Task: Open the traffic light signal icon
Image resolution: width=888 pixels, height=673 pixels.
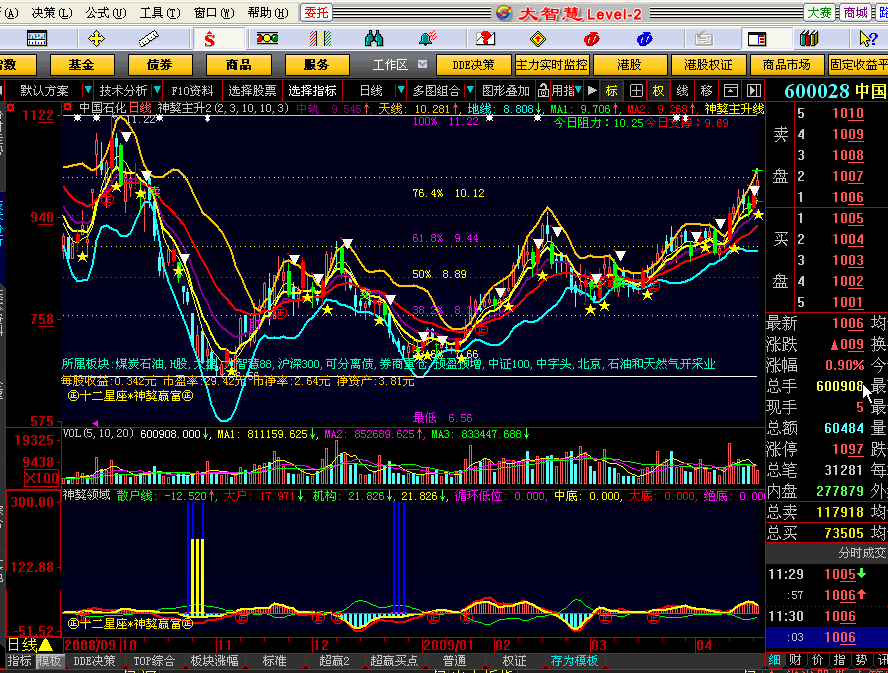Action: [267, 39]
